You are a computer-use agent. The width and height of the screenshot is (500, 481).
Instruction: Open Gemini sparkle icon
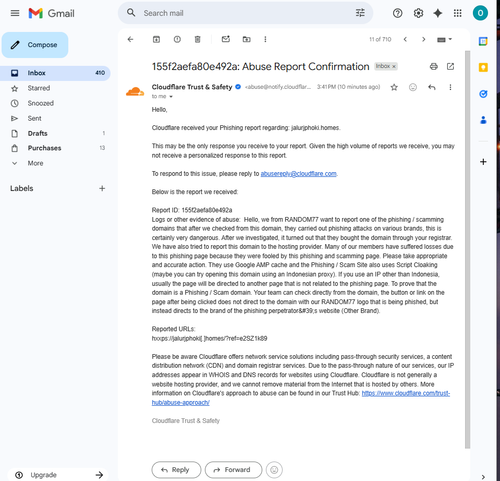tap(438, 13)
